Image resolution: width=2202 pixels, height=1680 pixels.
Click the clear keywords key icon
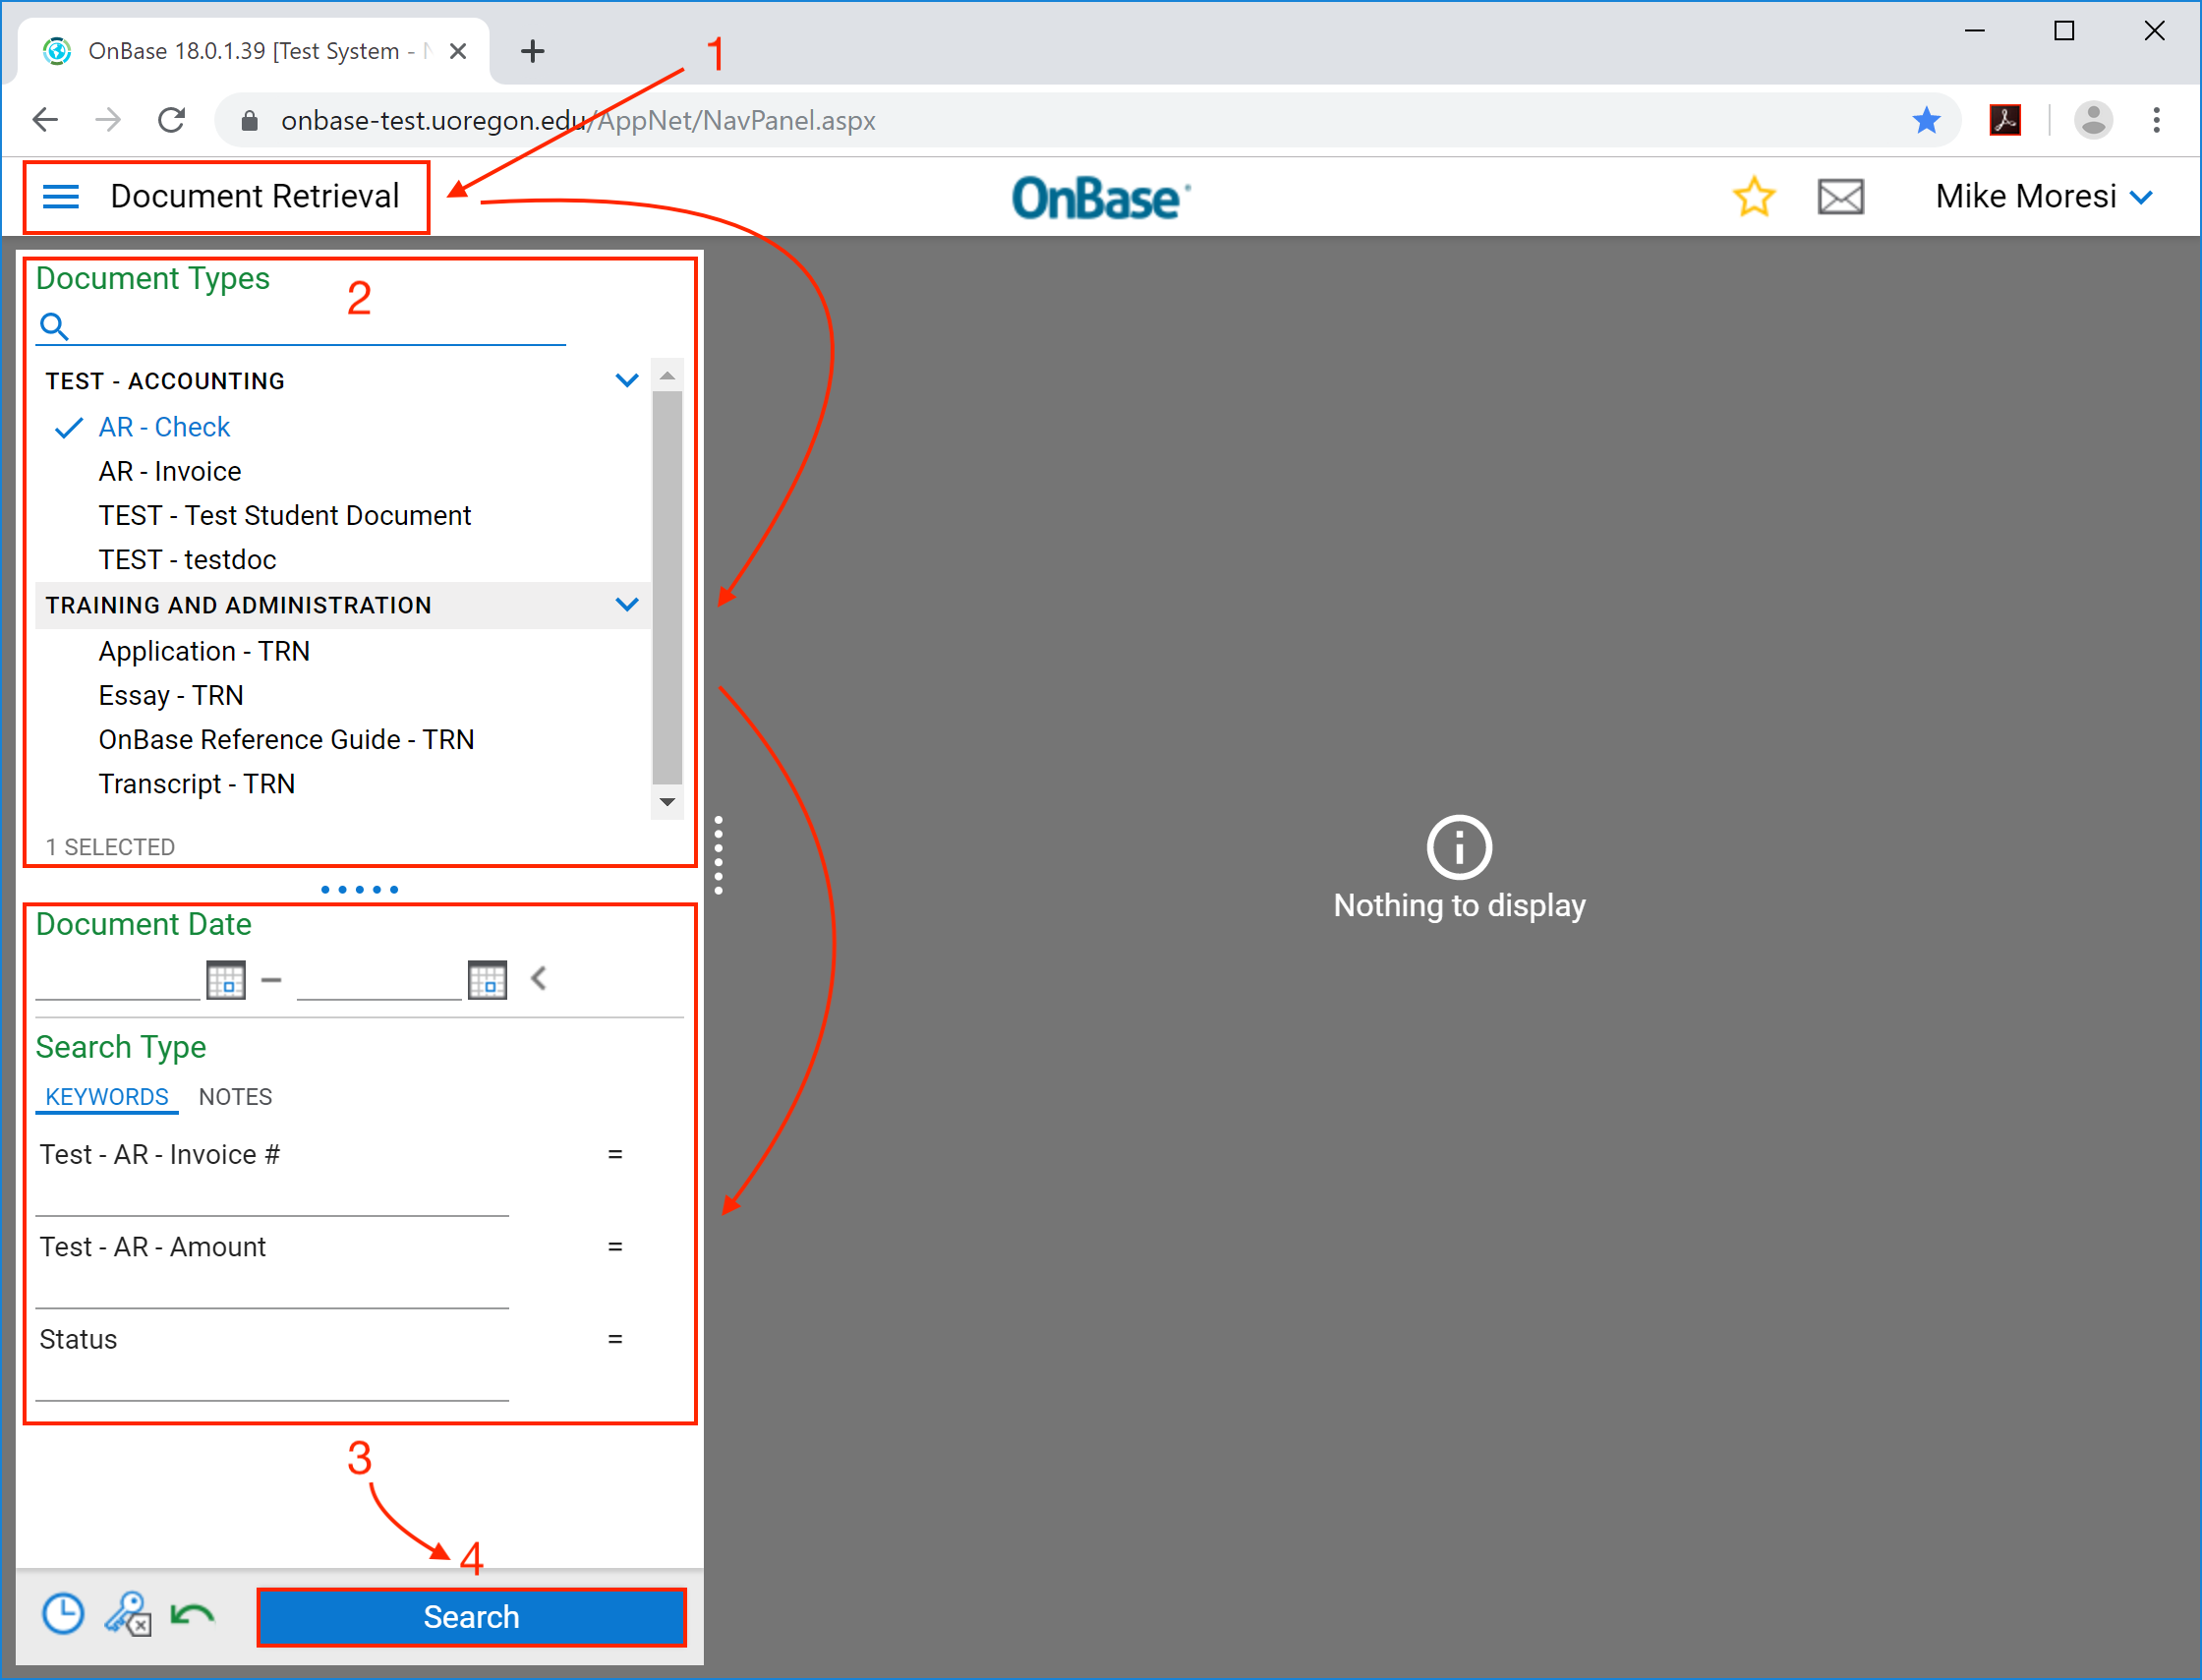coord(128,1615)
